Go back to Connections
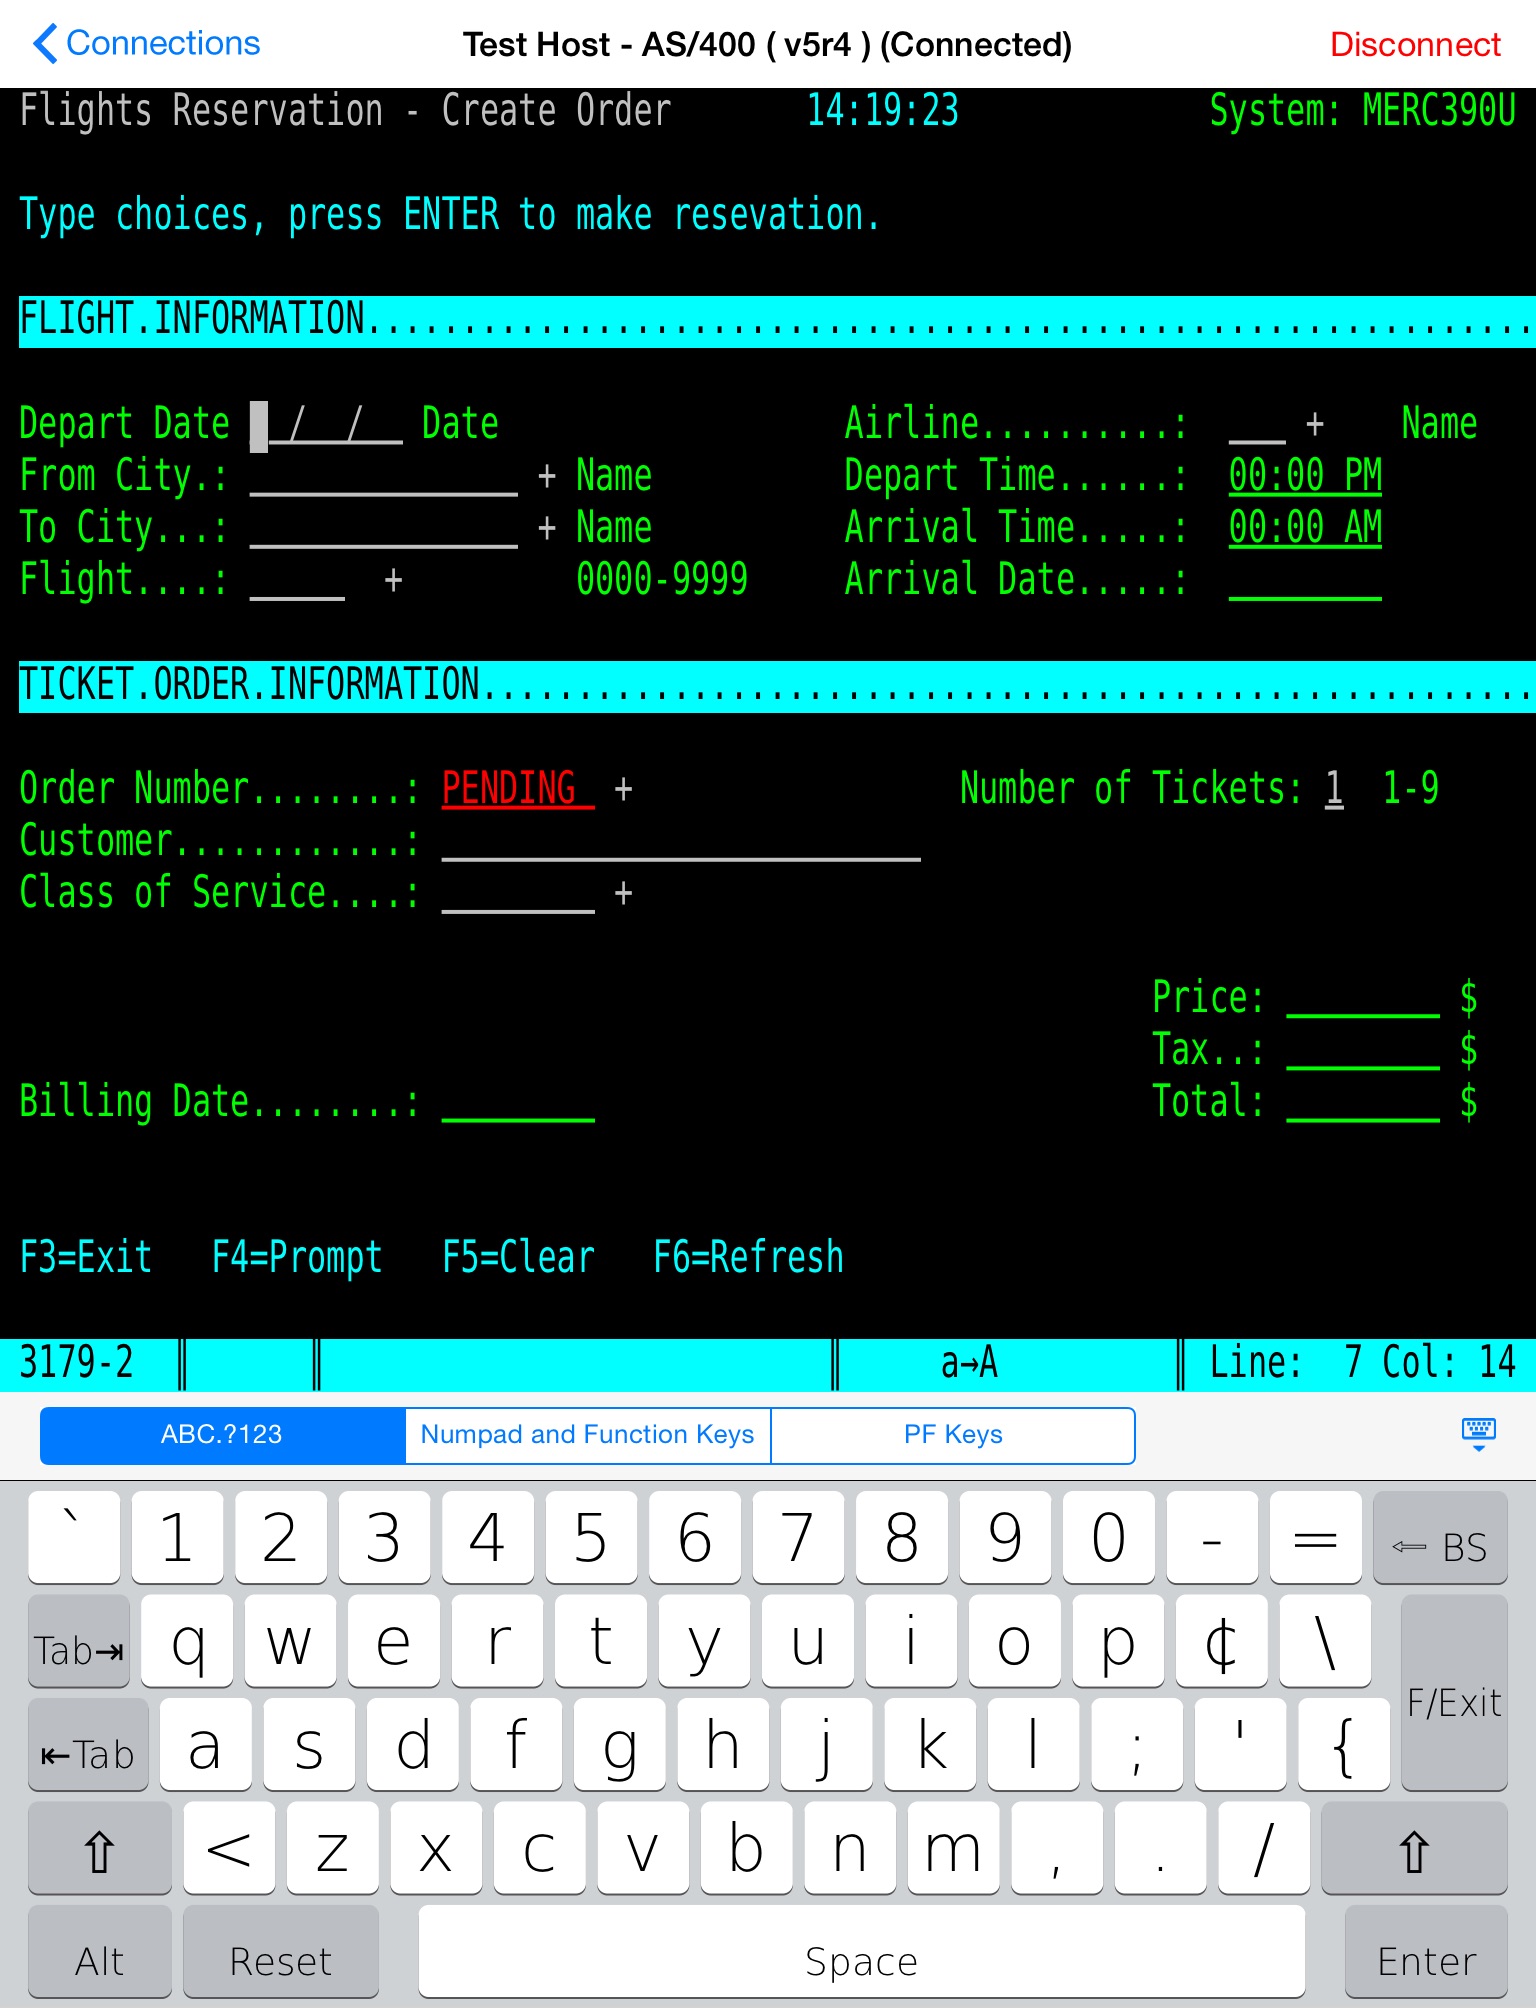Viewport: 1536px width, 2008px height. pyautogui.click(x=146, y=44)
